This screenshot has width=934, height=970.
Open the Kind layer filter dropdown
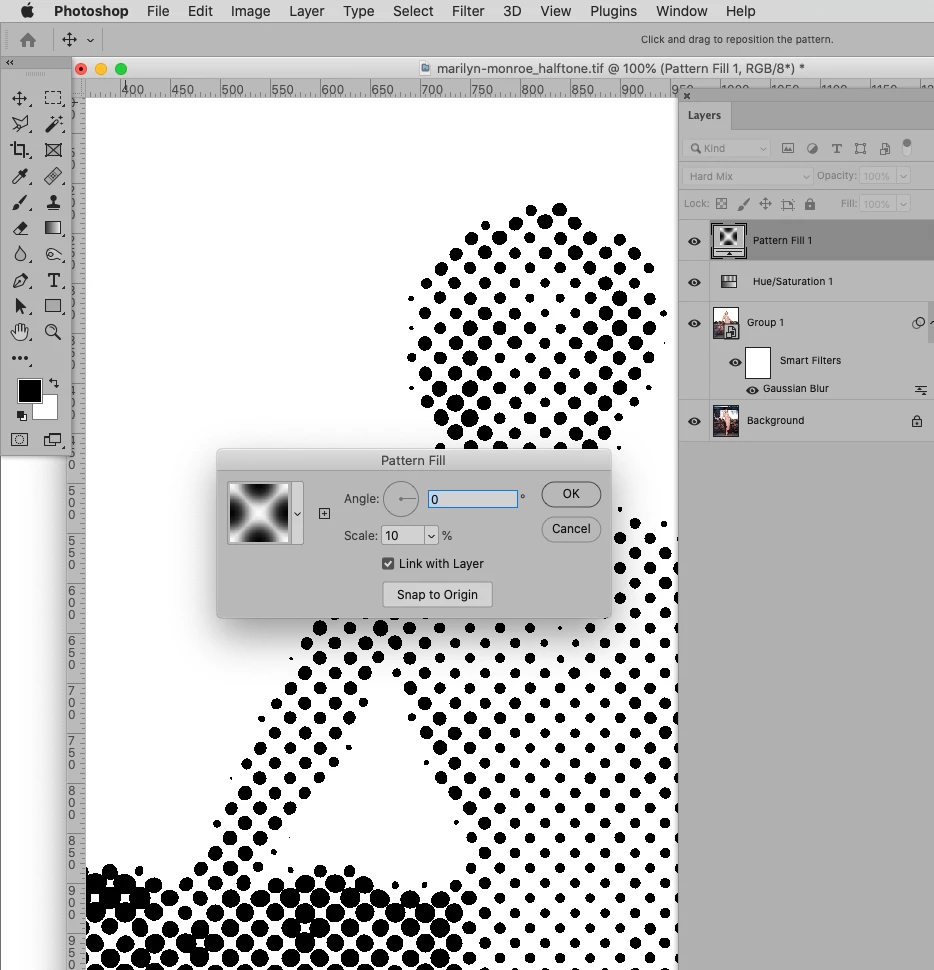tap(727, 148)
